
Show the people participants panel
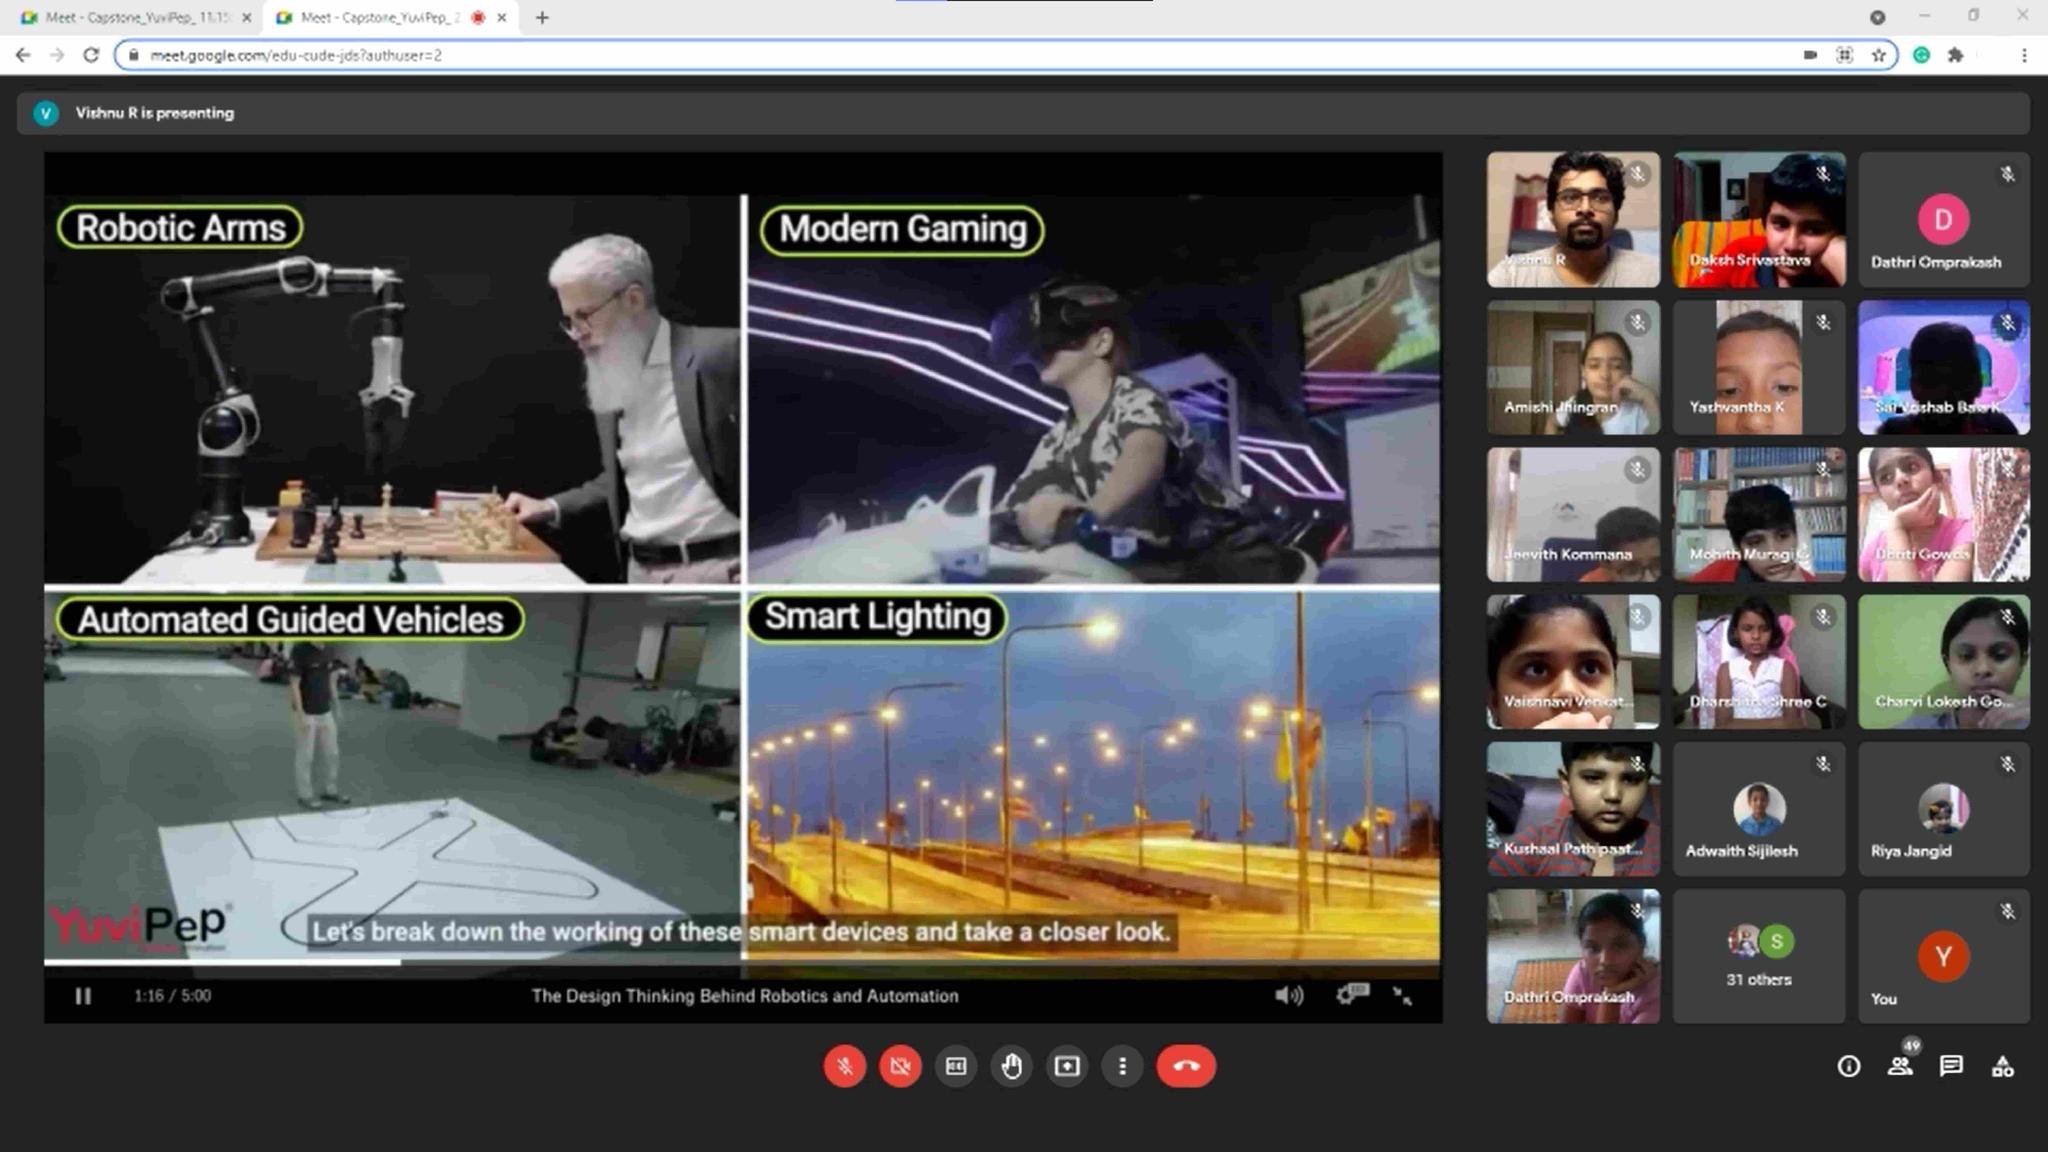click(x=1900, y=1067)
